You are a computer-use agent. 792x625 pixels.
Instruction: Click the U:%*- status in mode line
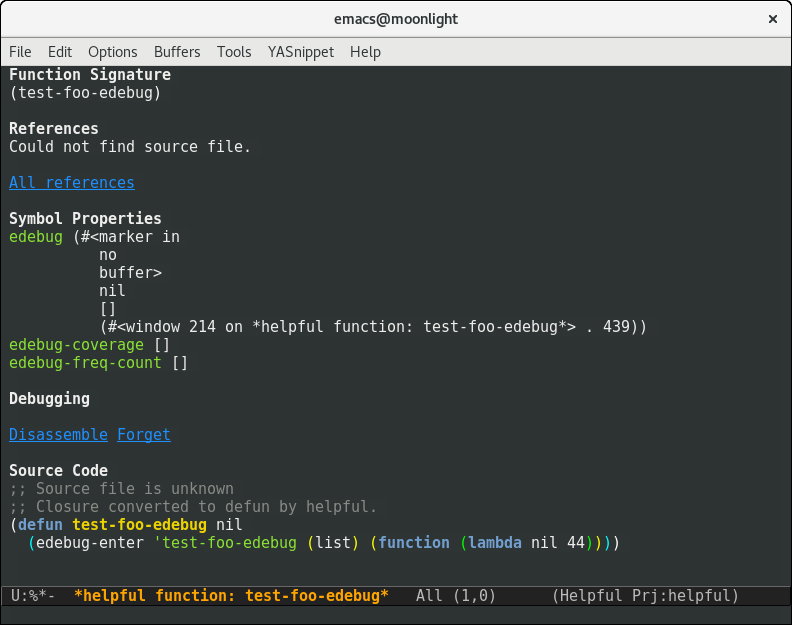click(33, 596)
